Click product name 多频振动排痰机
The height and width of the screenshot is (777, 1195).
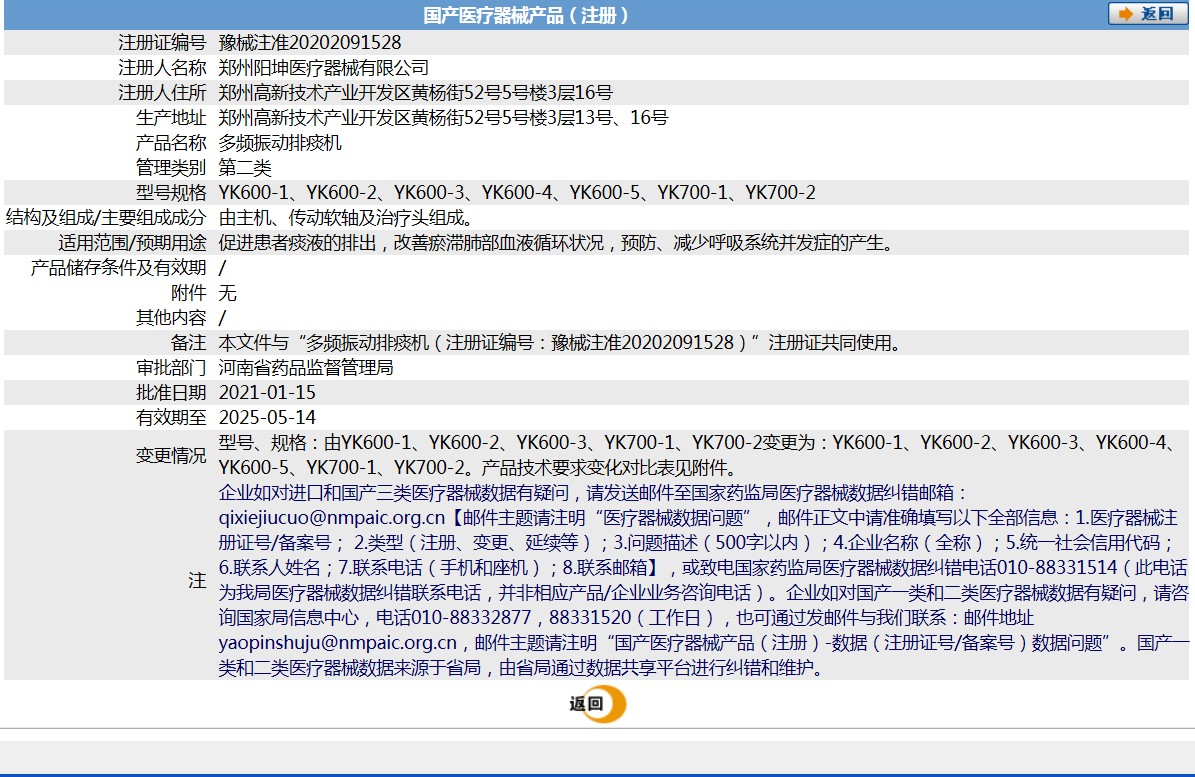[x=280, y=143]
